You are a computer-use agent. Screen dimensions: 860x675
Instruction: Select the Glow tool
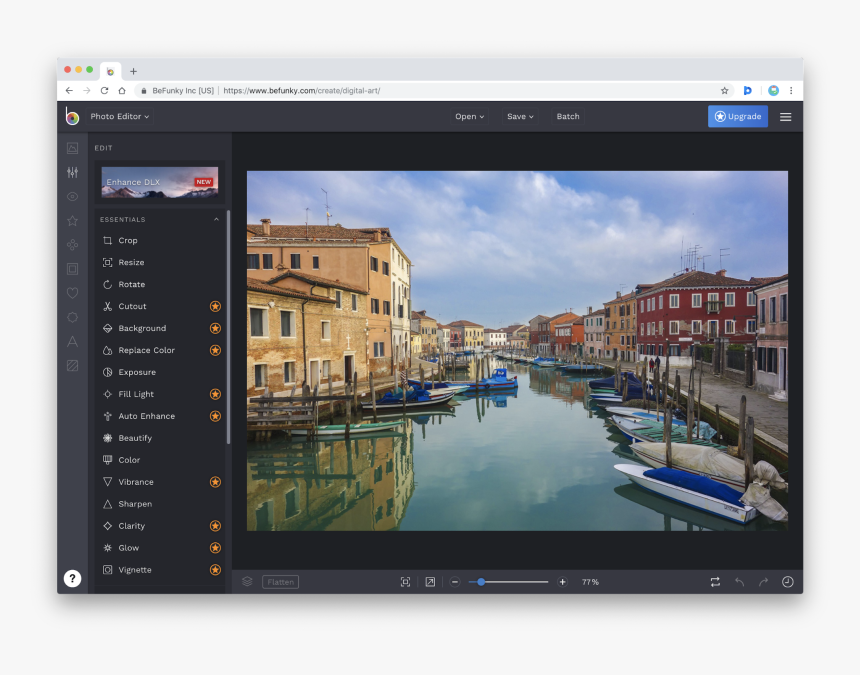point(160,547)
